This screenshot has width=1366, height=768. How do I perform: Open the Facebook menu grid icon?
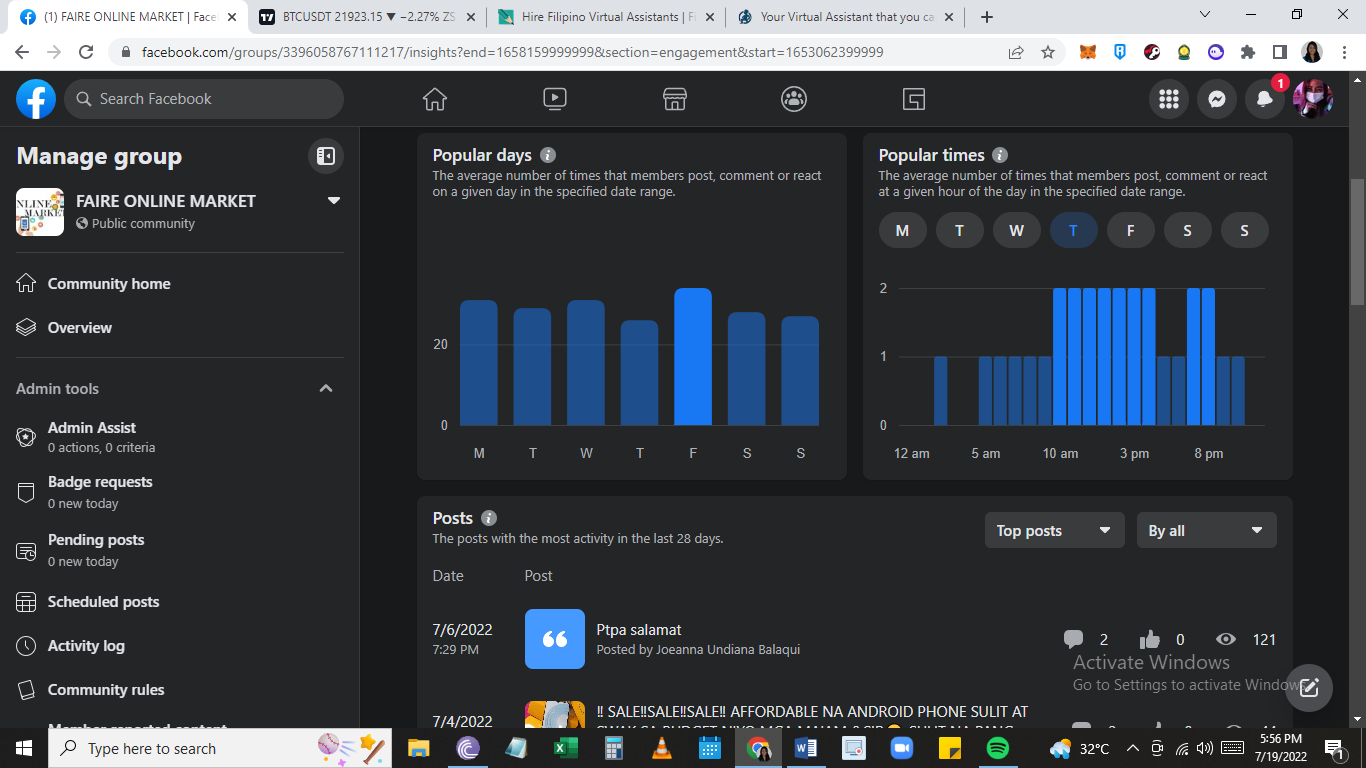coord(1169,99)
